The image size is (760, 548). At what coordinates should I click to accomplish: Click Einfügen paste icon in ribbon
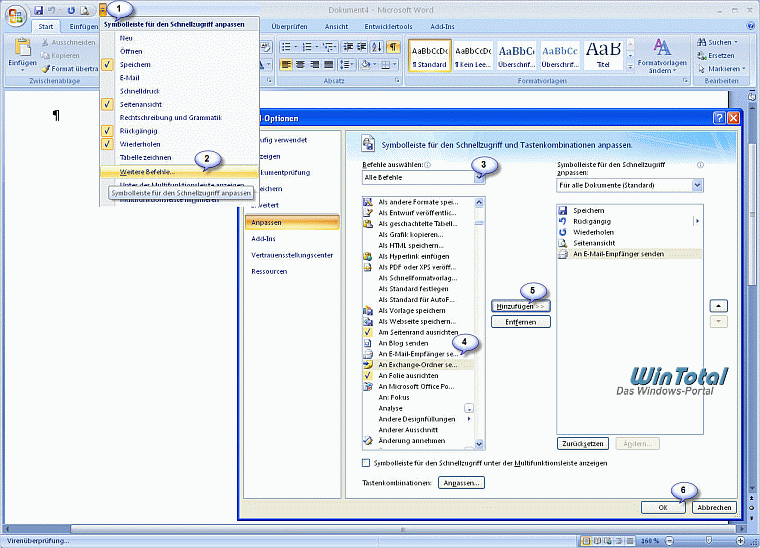pyautogui.click(x=21, y=52)
